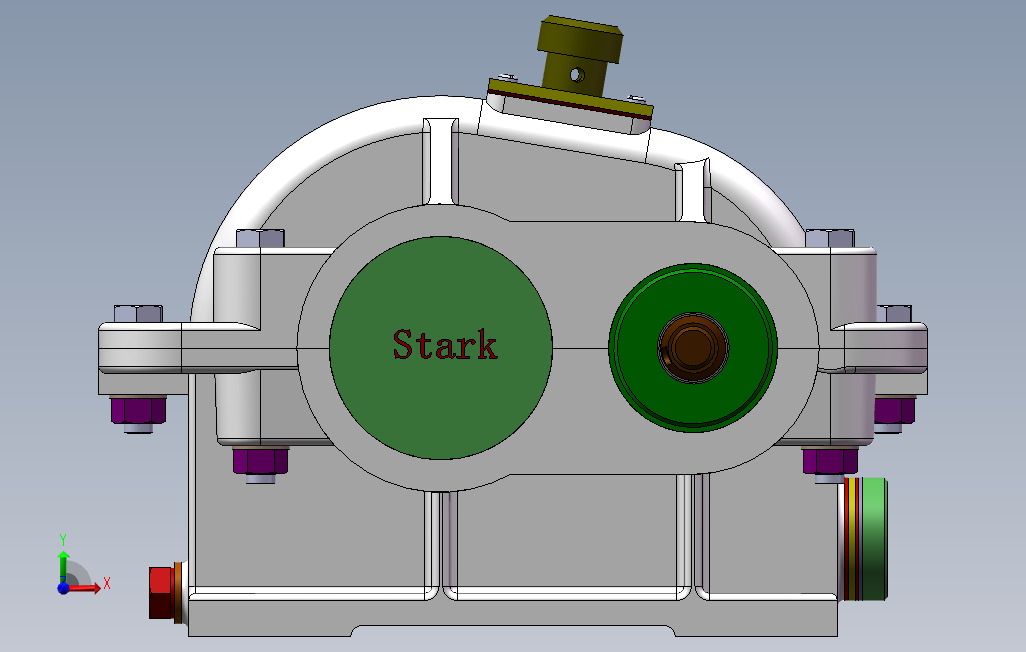
Task: Select the dark green right bearing cover
Action: (x=693, y=348)
